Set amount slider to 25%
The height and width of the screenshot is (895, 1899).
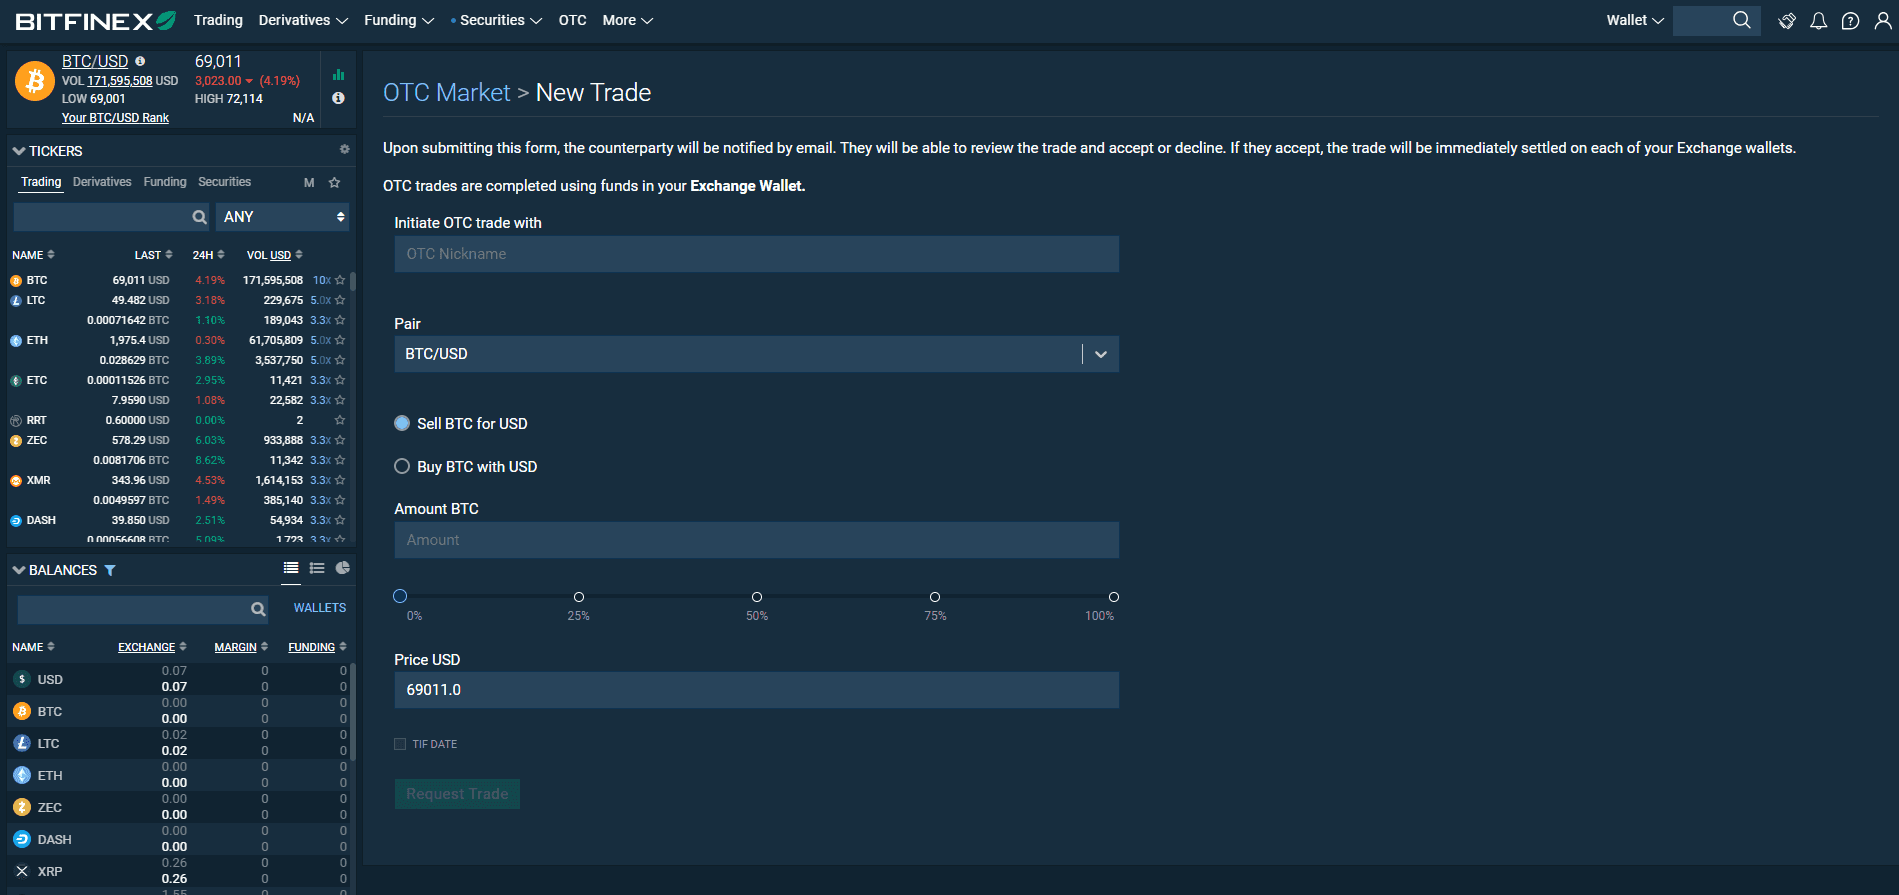point(579,597)
